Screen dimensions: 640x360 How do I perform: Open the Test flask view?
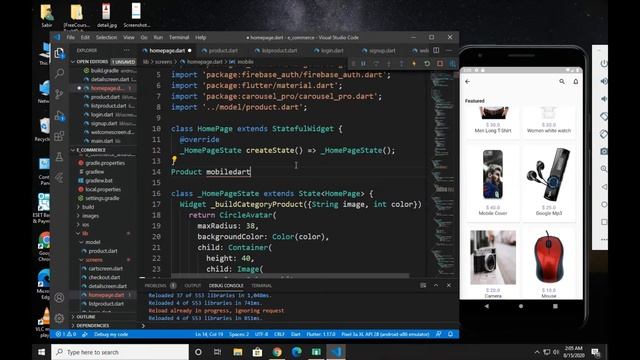(59, 157)
